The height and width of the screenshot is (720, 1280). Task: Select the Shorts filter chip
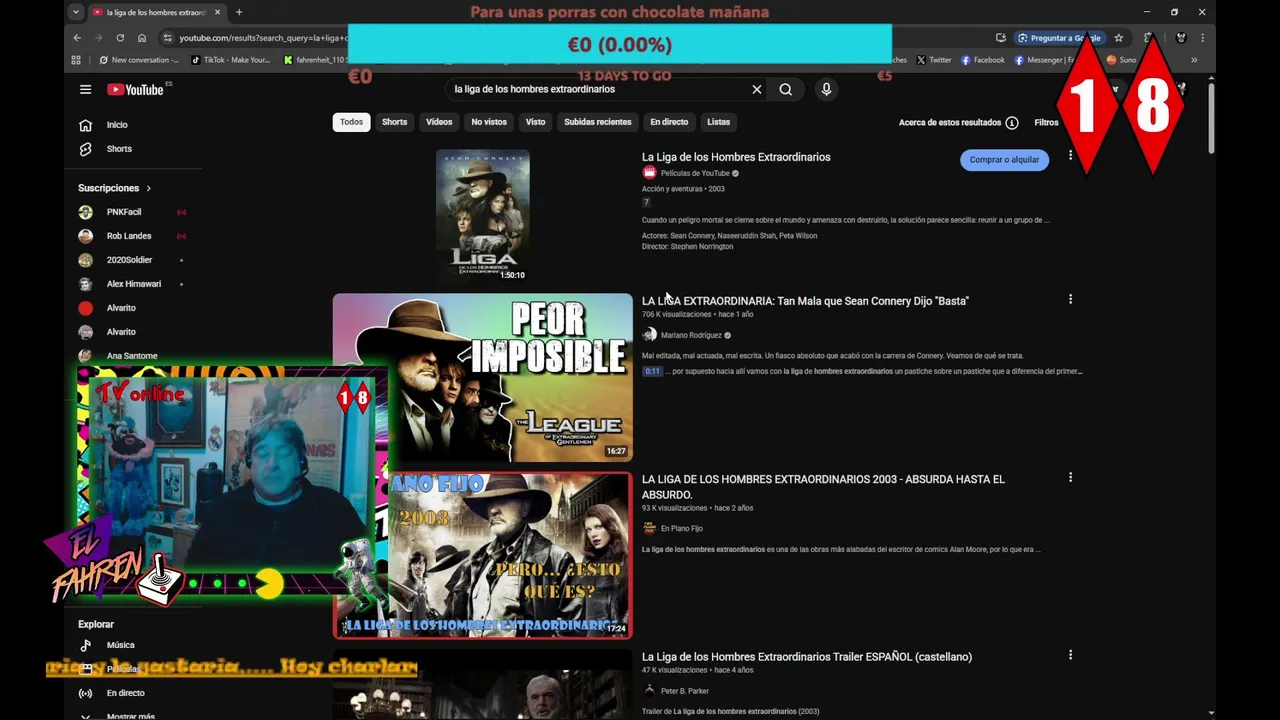pyautogui.click(x=394, y=122)
